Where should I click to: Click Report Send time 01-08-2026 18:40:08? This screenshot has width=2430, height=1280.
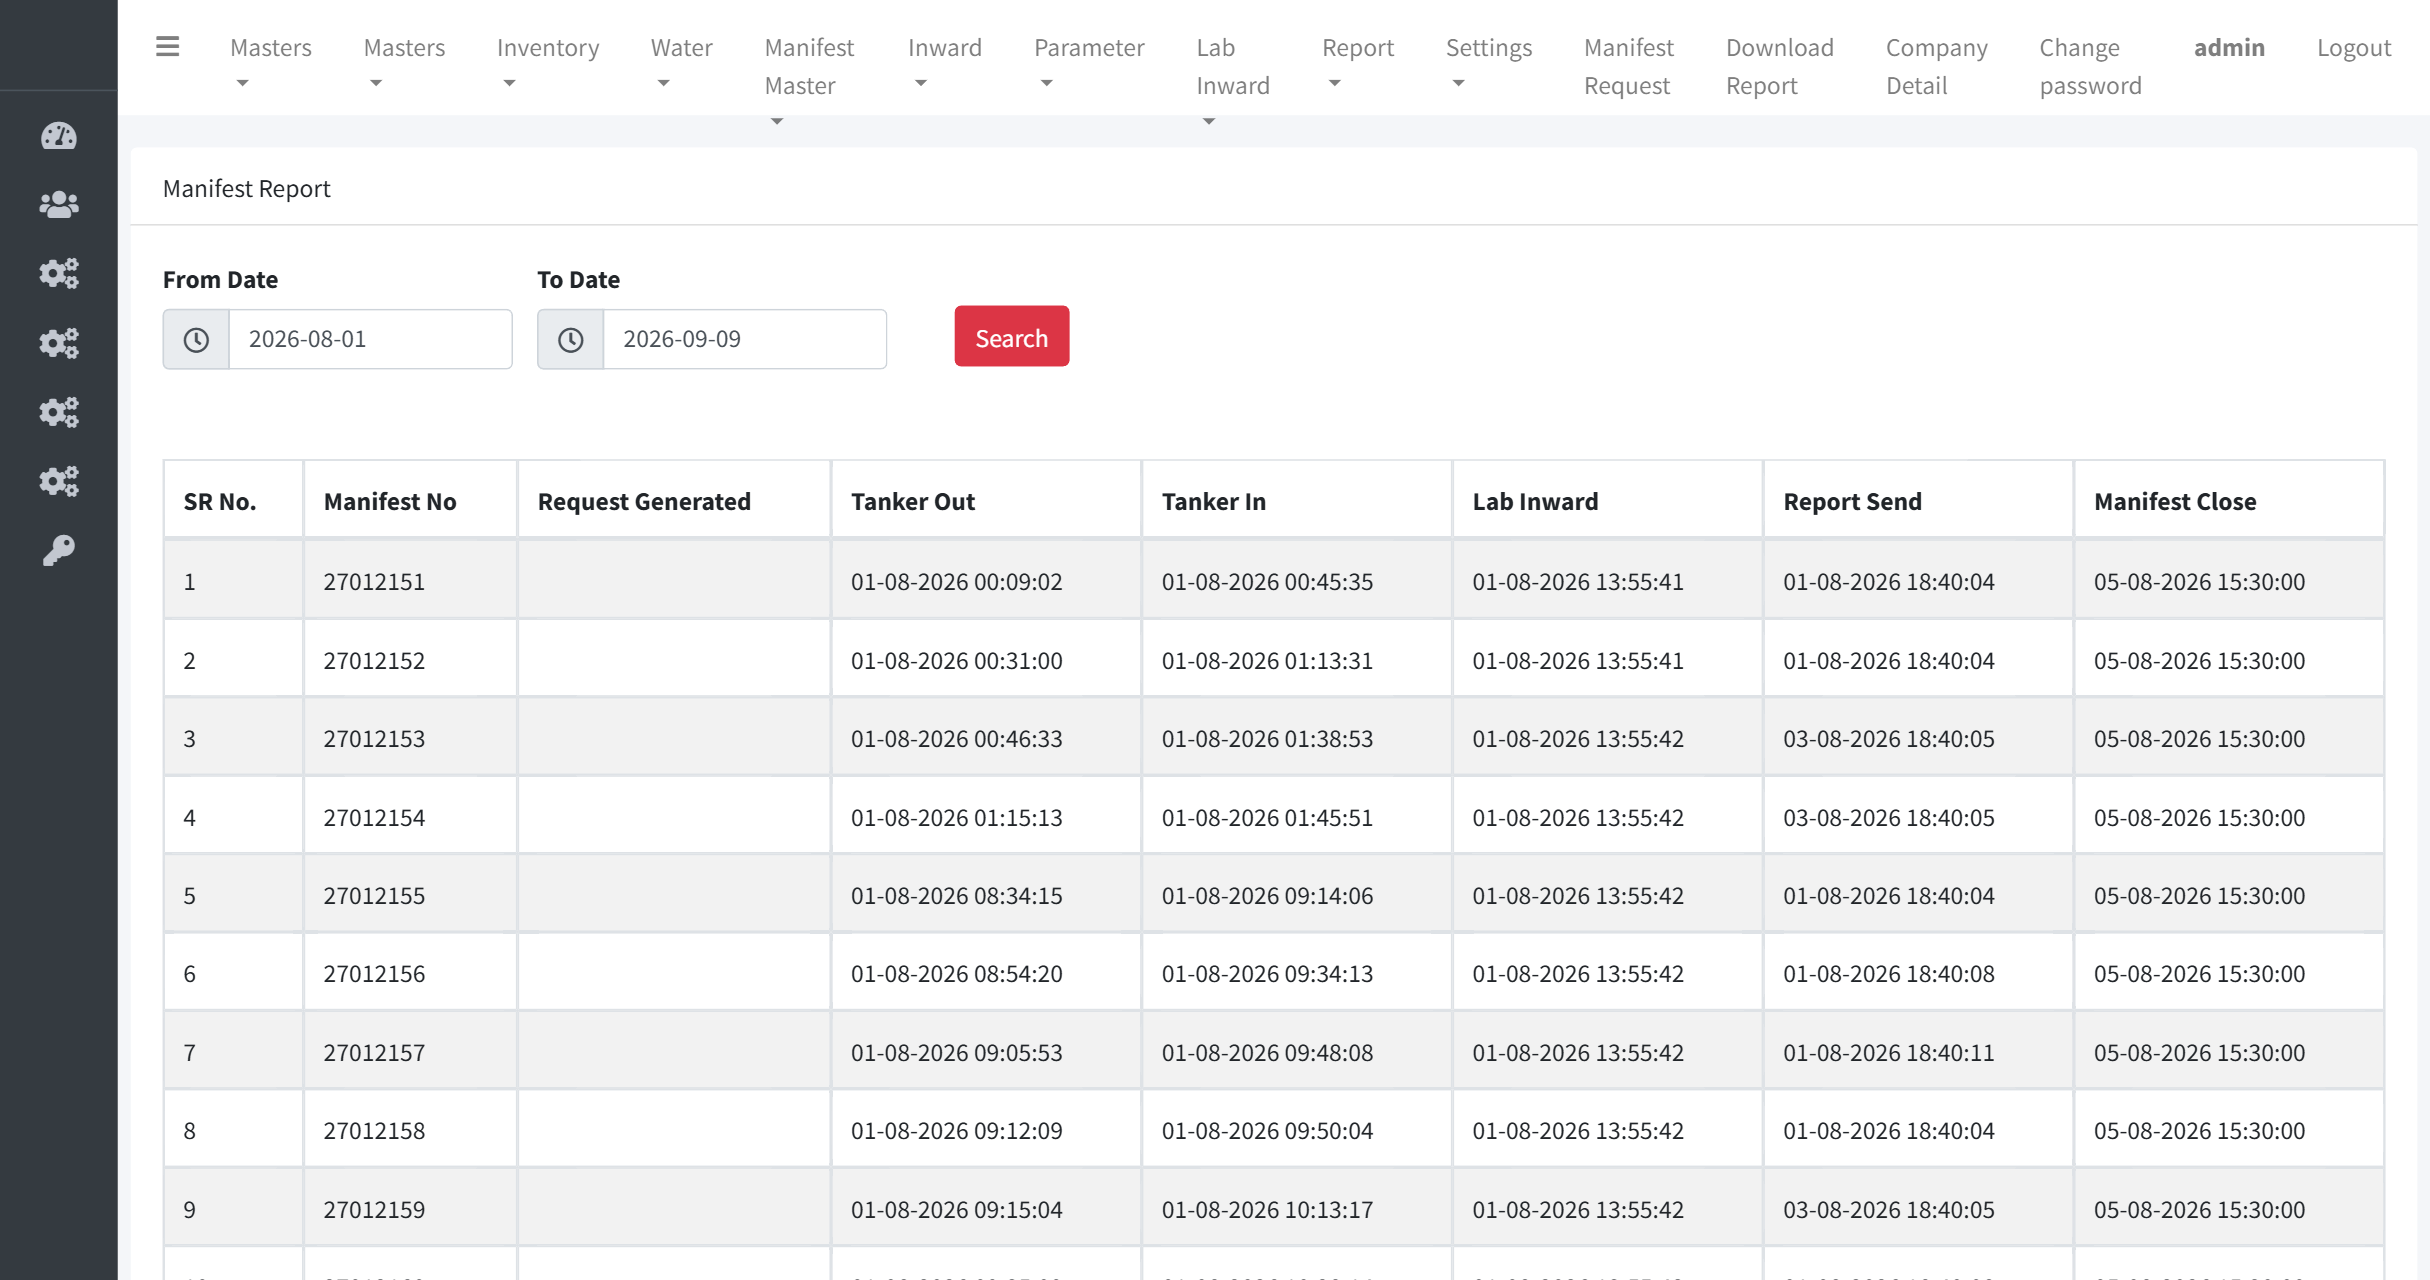tap(1888, 974)
